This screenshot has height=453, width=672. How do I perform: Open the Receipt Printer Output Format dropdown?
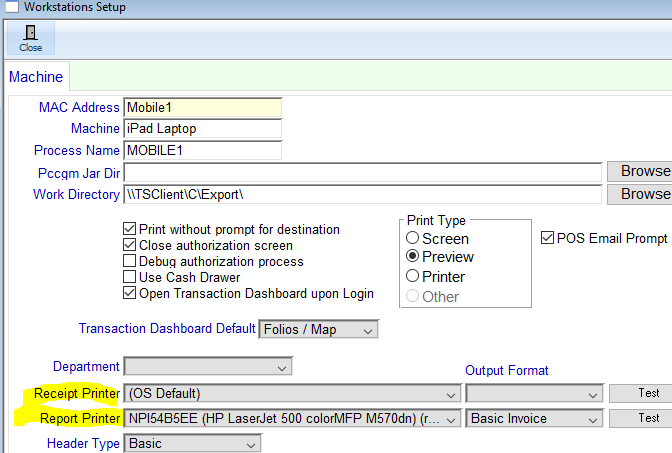534,393
